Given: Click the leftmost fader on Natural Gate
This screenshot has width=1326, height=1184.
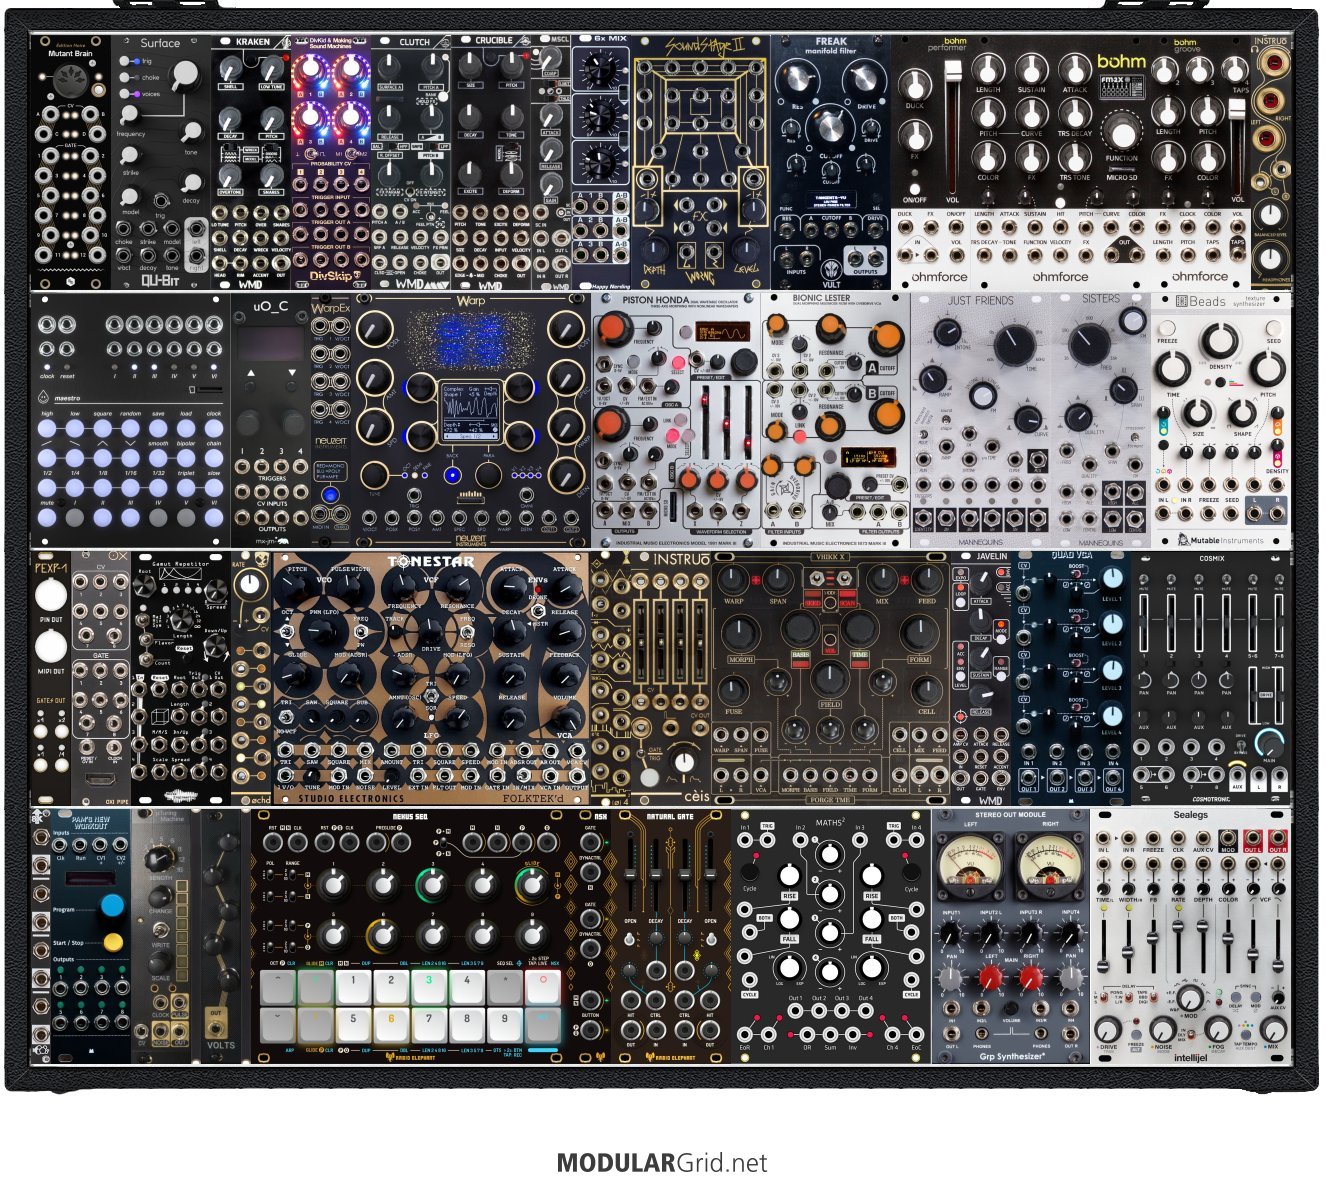Looking at the screenshot, I should [x=630, y=873].
